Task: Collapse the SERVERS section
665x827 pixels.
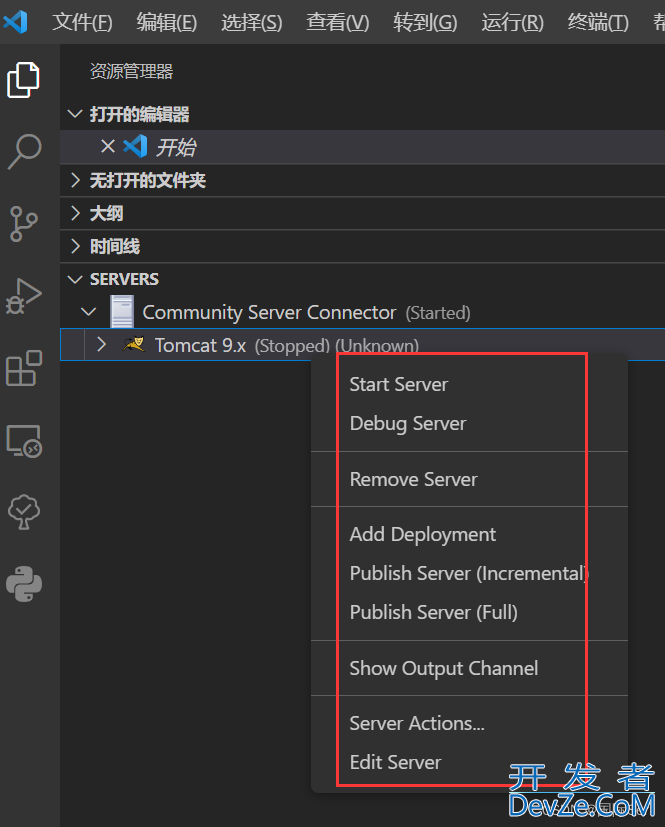Action: pos(75,279)
